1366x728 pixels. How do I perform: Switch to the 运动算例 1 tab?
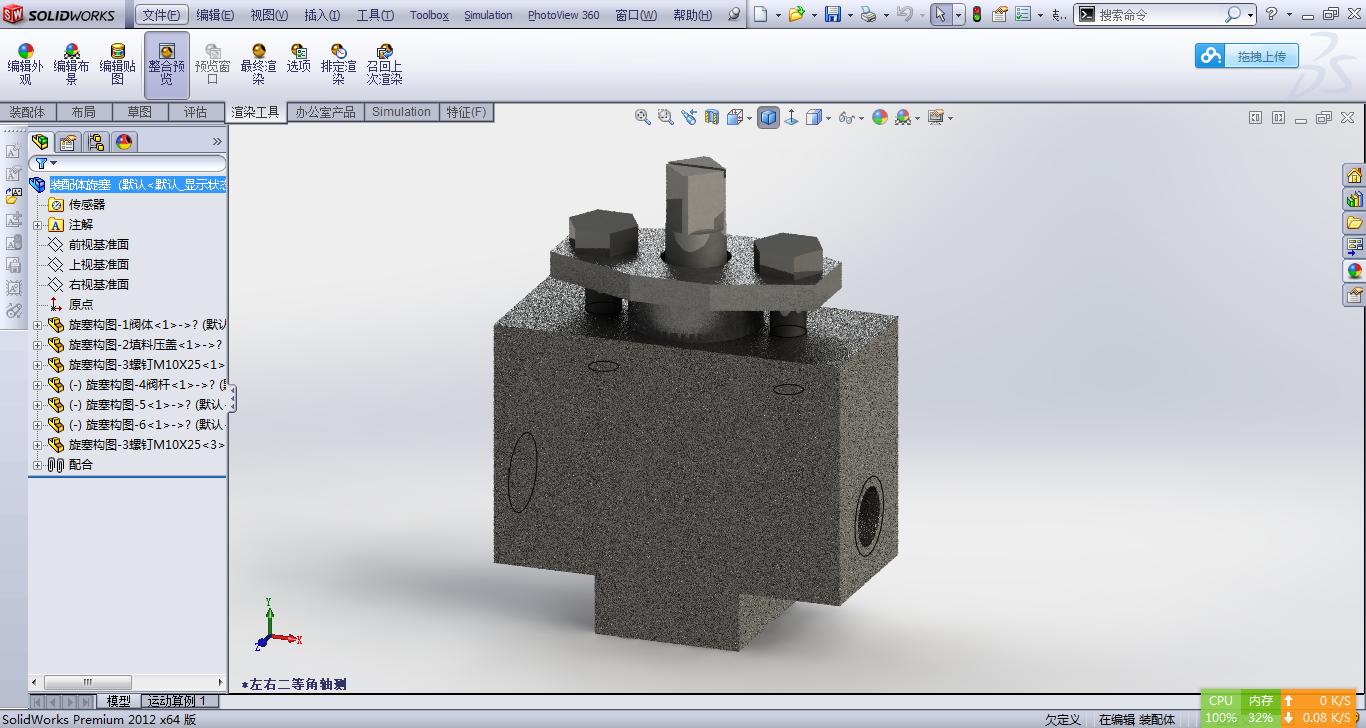[178, 701]
